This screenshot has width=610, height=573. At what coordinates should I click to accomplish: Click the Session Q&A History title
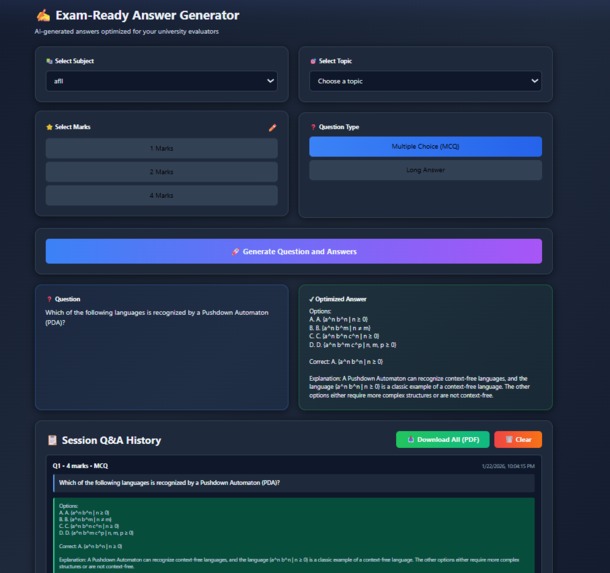click(x=111, y=440)
